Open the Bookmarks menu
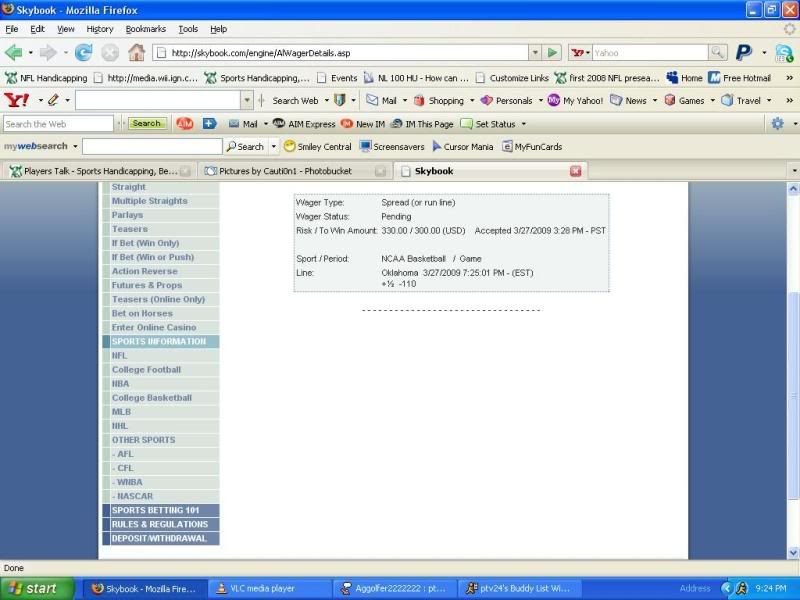Screen dimensions: 800x600 coord(145,29)
